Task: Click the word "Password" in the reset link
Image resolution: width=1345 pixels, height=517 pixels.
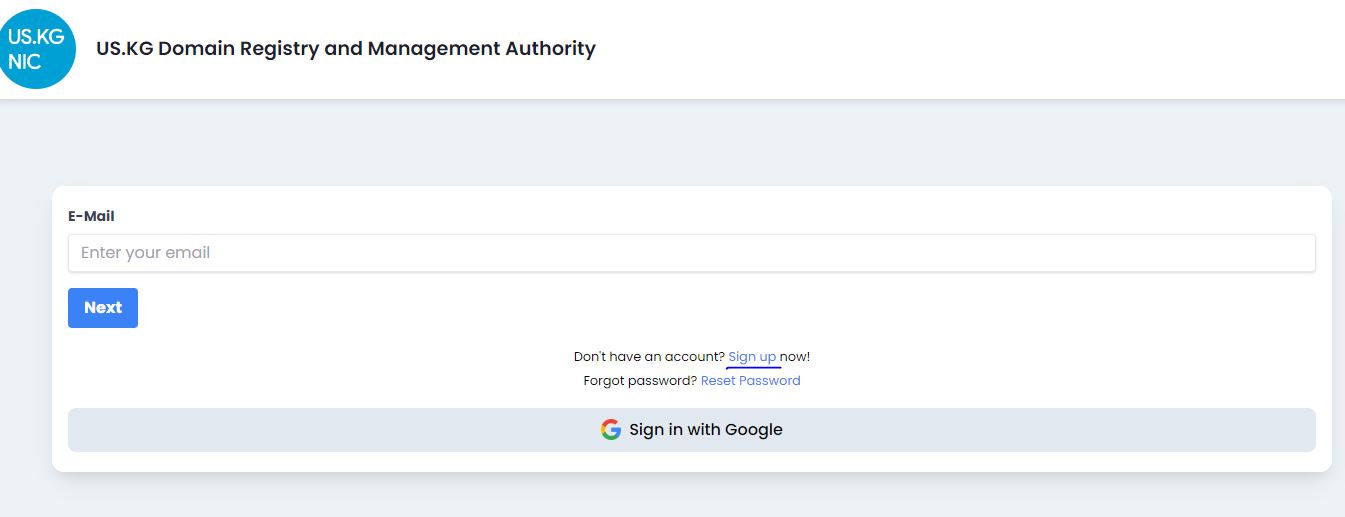Action: pyautogui.click(x=770, y=381)
